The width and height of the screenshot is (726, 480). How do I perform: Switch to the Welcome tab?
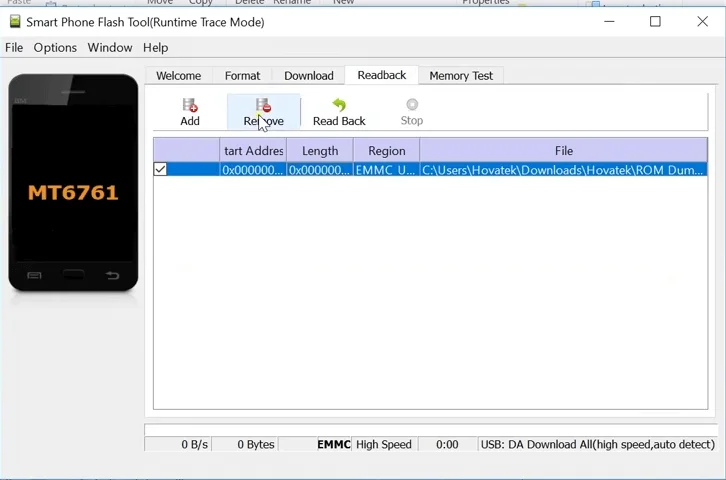(x=179, y=75)
